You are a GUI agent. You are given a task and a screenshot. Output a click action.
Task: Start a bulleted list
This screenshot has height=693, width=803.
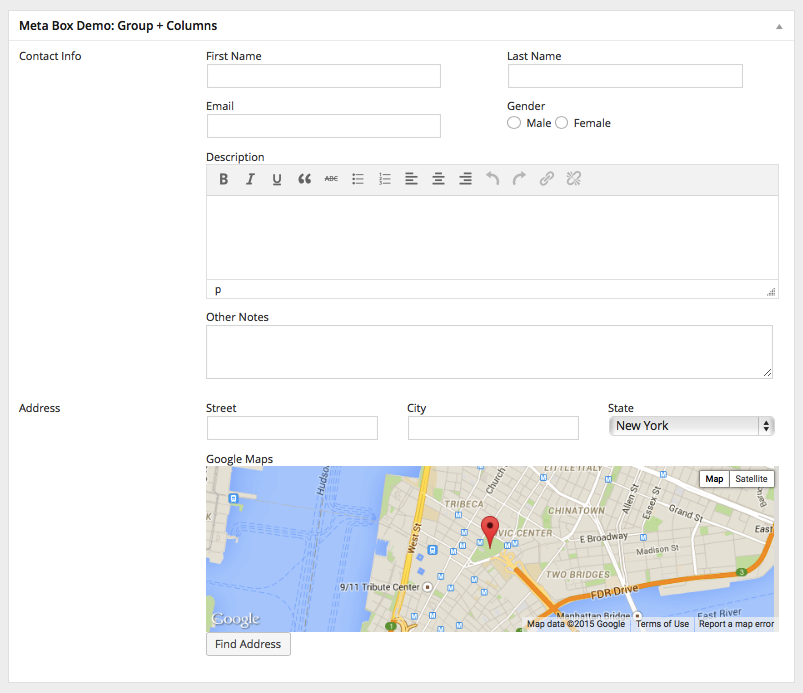click(x=358, y=179)
